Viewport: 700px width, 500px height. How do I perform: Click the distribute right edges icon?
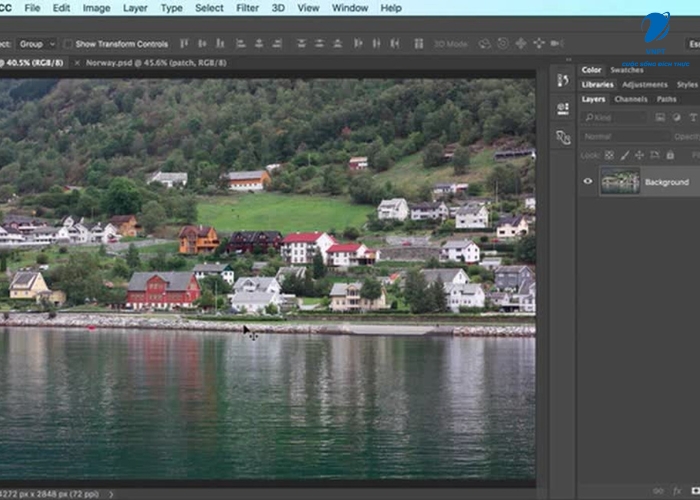tap(395, 43)
